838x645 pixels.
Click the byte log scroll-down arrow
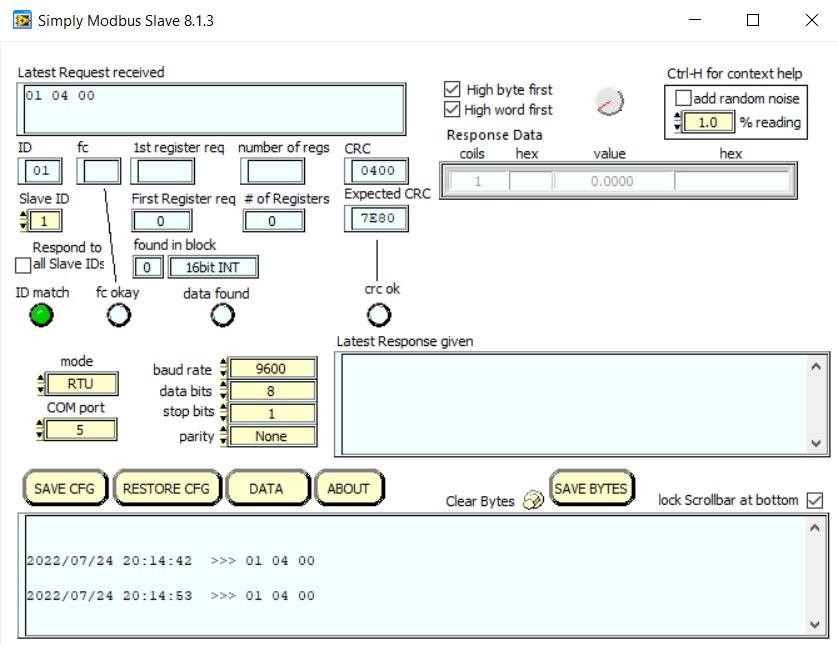(x=815, y=624)
